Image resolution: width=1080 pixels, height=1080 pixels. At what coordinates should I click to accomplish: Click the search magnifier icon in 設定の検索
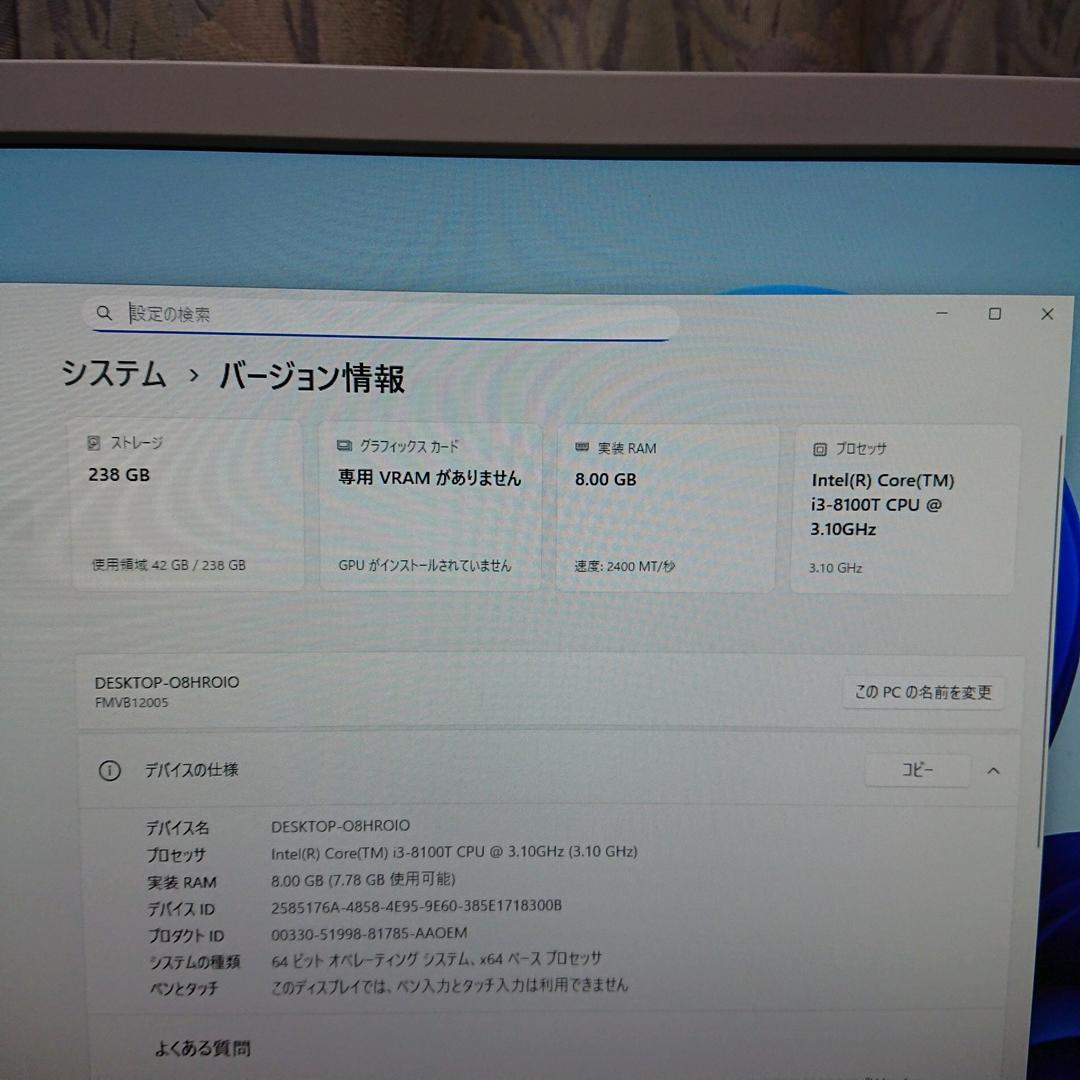(x=104, y=313)
